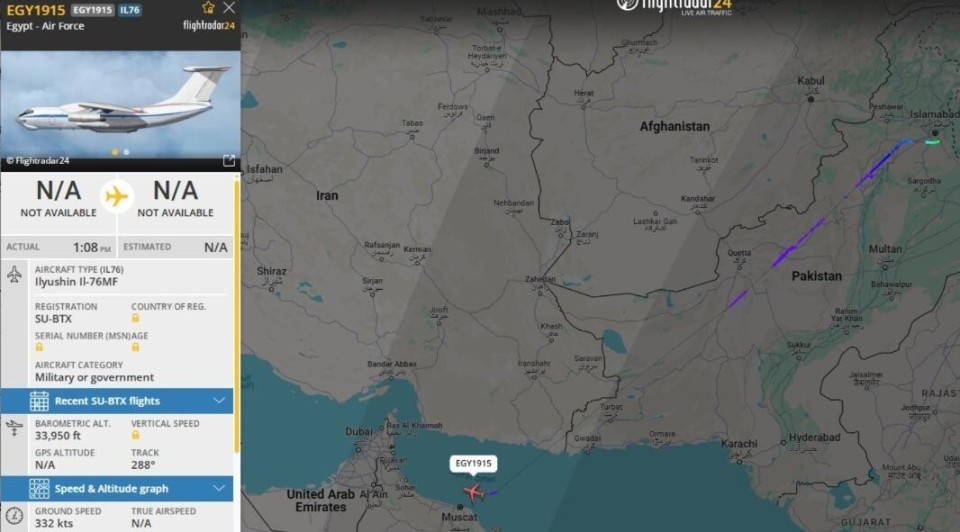
Task: Click graph icon in Speed & Altitude bar
Action: point(39,489)
